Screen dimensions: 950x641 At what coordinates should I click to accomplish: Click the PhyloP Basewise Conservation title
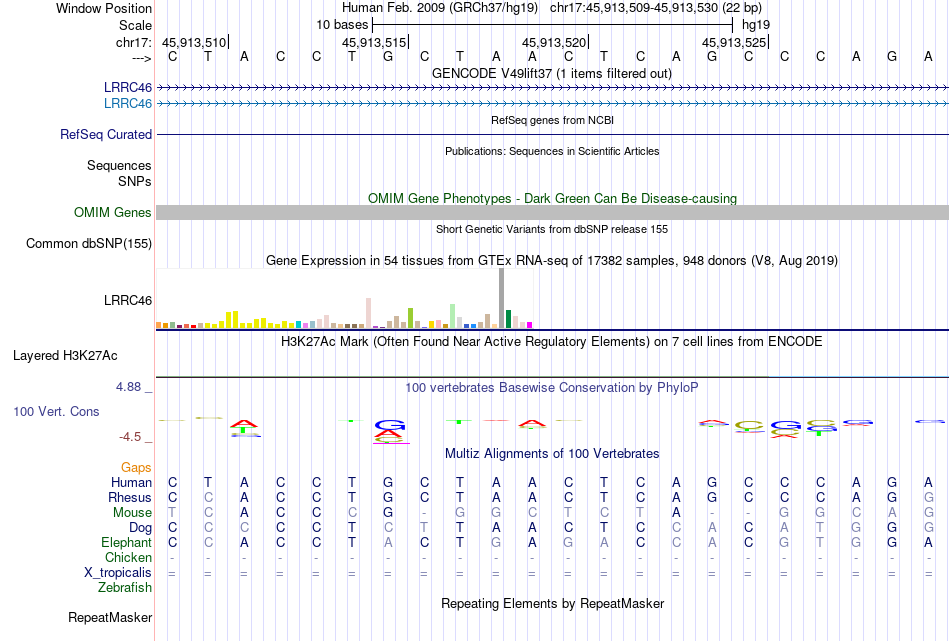552,387
